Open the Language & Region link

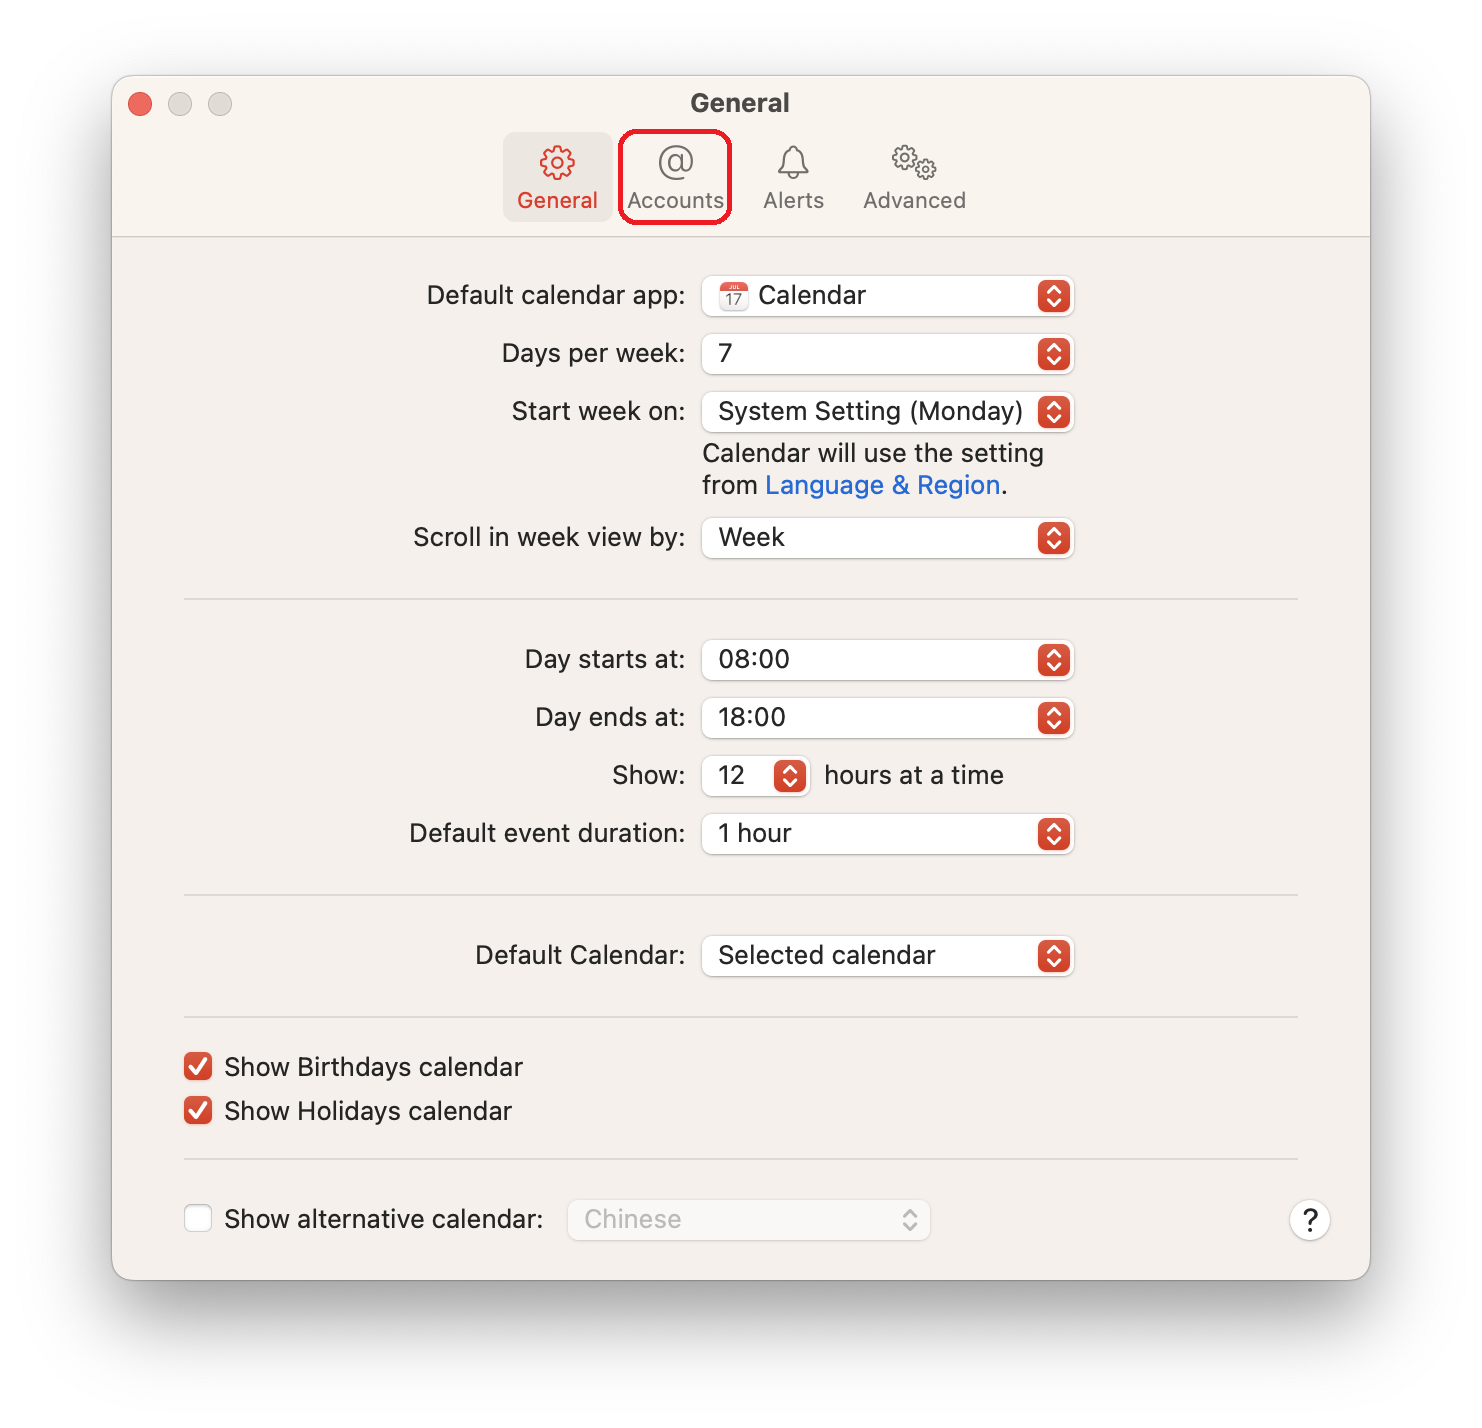(882, 485)
